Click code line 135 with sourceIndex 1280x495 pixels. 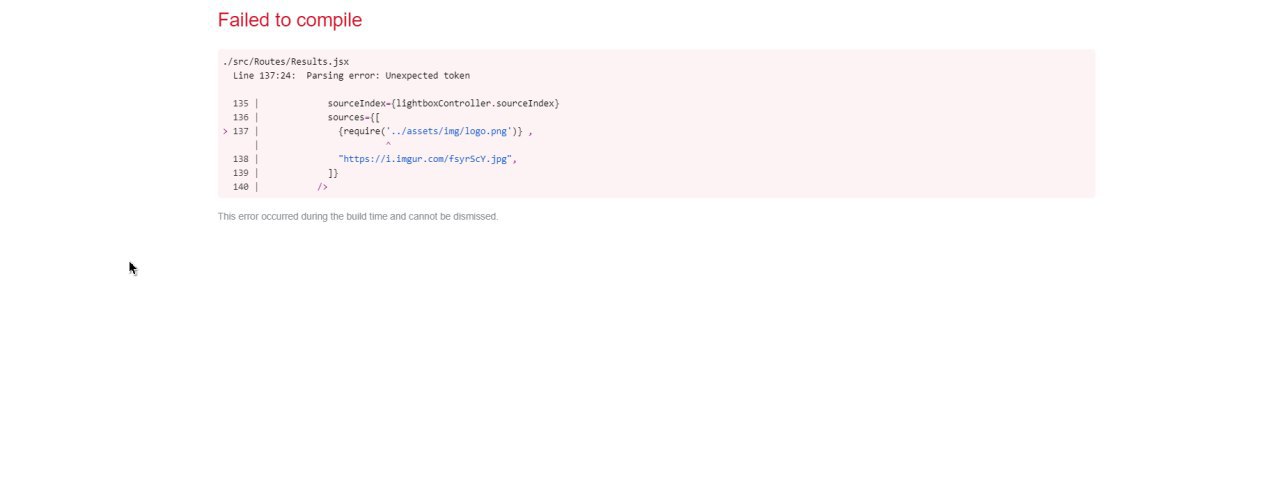tap(396, 104)
